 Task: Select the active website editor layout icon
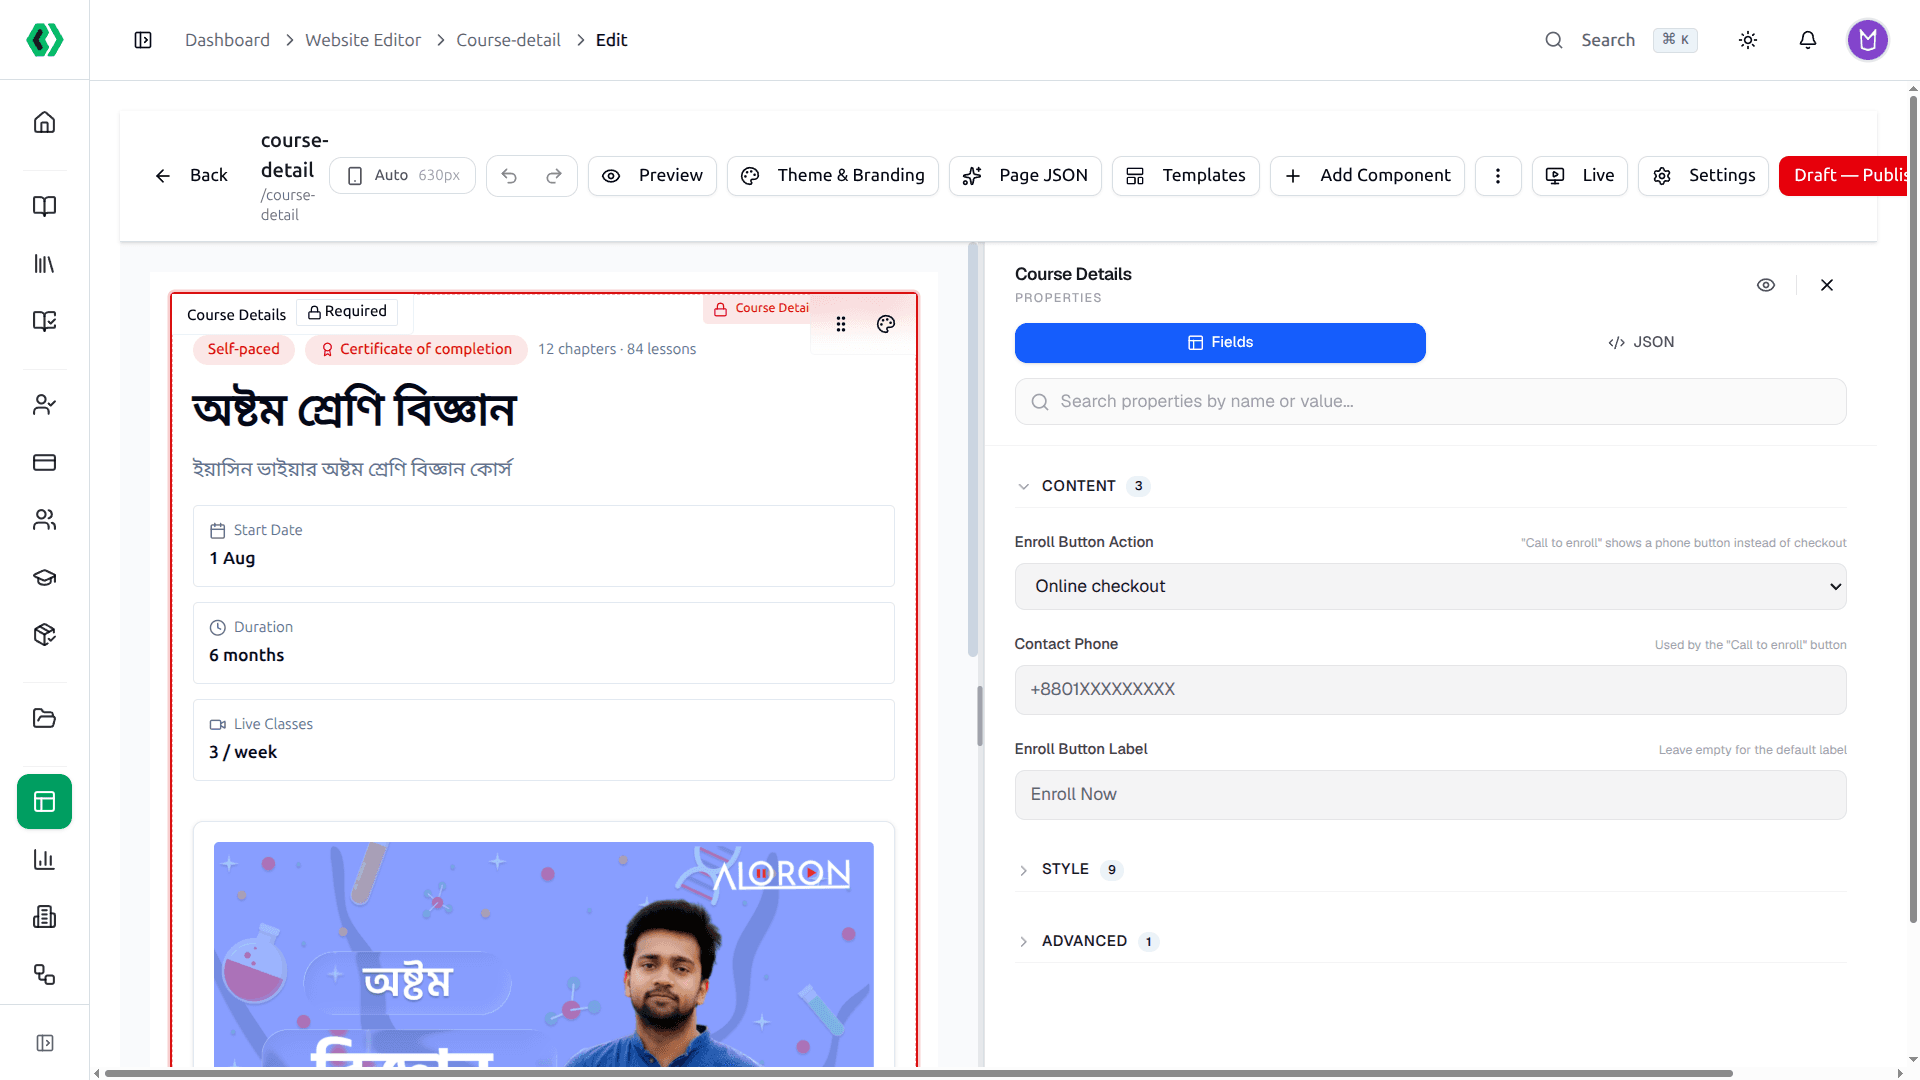click(x=44, y=802)
